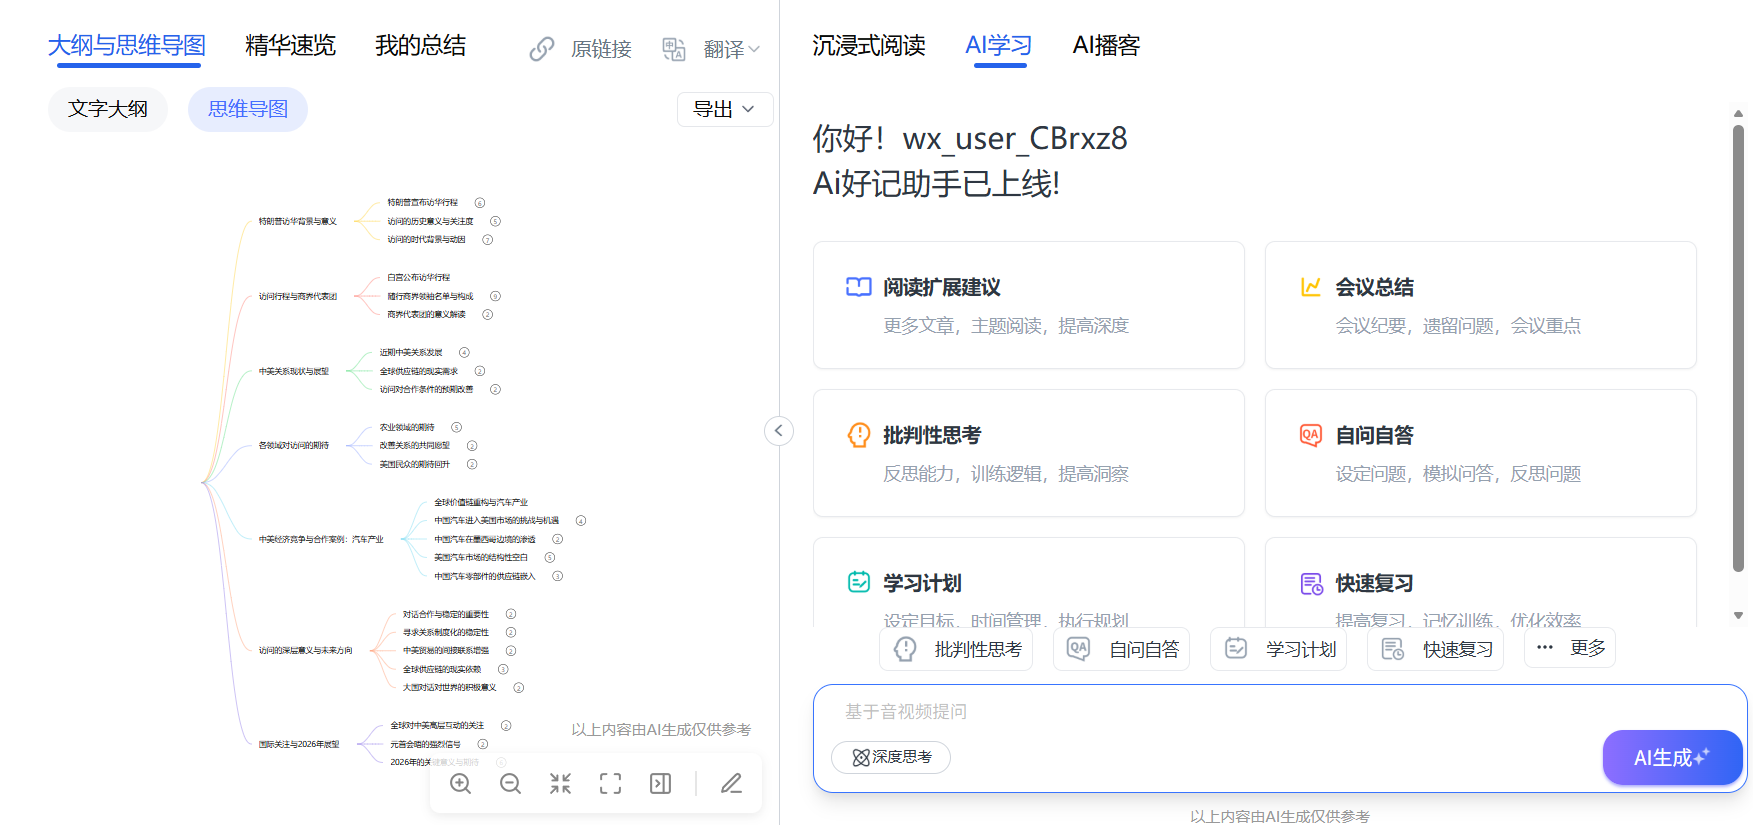Open the 翻译 translate dropdown
Viewport: 1753px width, 825px height.
click(x=711, y=49)
